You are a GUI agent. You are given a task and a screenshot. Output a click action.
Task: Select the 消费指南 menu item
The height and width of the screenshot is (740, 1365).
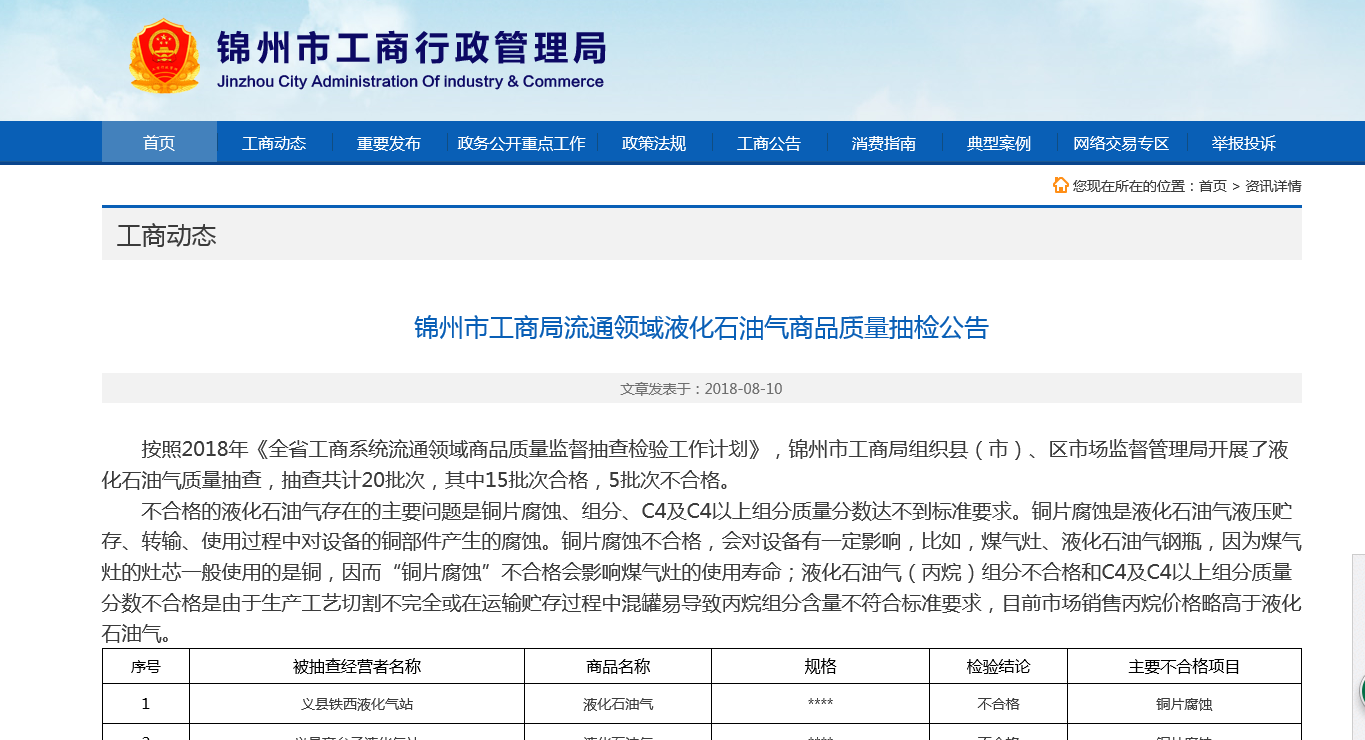(x=884, y=143)
